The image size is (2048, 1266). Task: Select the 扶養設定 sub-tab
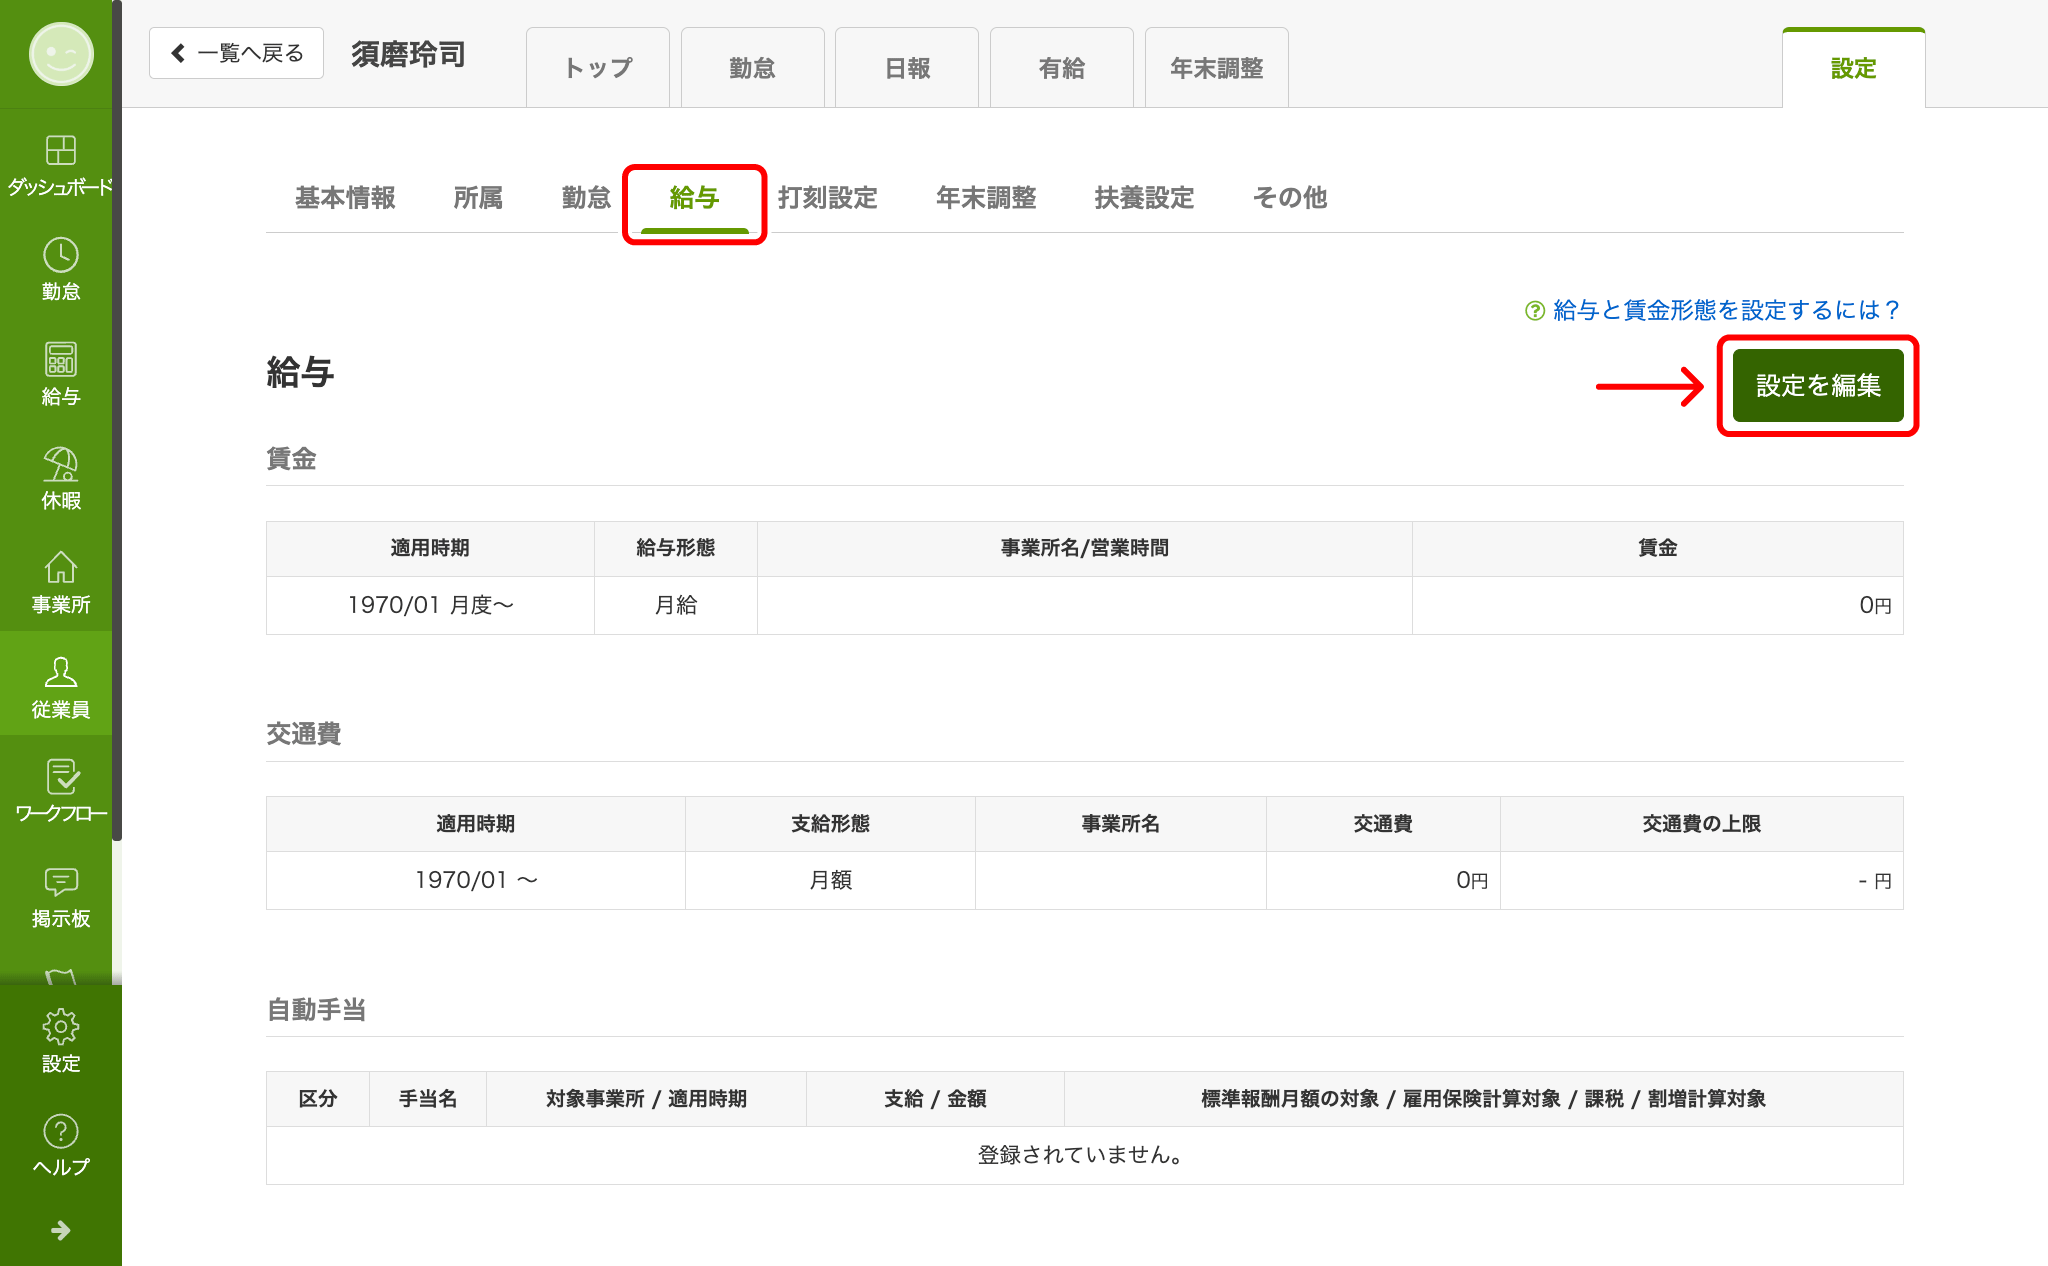[1144, 198]
